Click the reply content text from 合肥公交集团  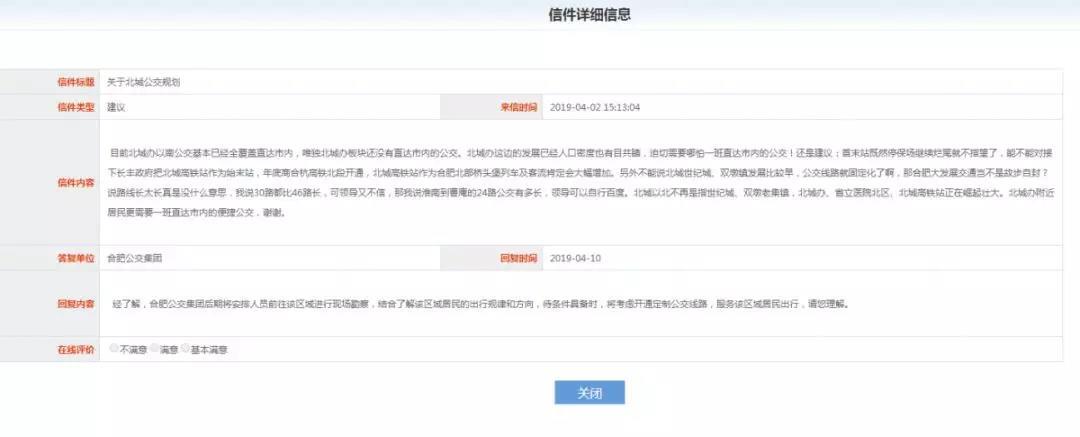(x=480, y=303)
